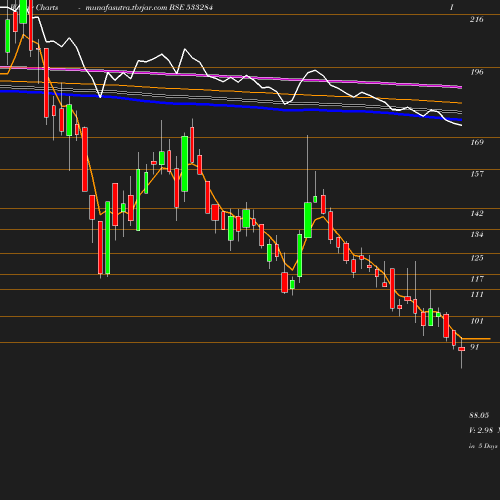This screenshot has width=500, height=500.
Task: Click the V: 2.98 volume text
Action: click(481, 430)
